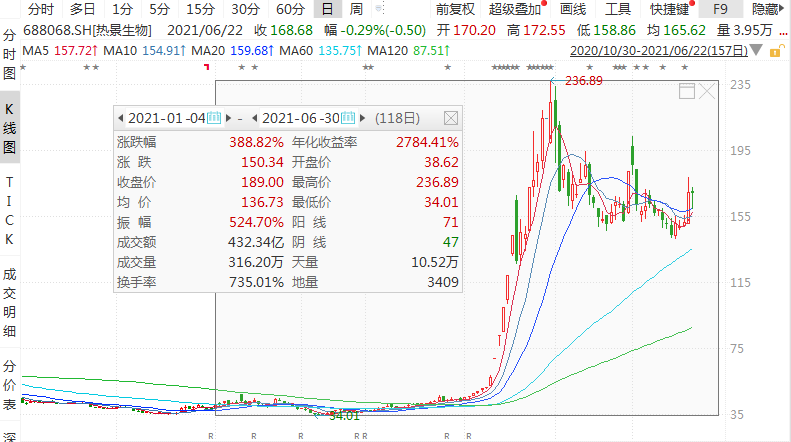Click the 年化收益率 2784.41% value

pyautogui.click(x=427, y=142)
